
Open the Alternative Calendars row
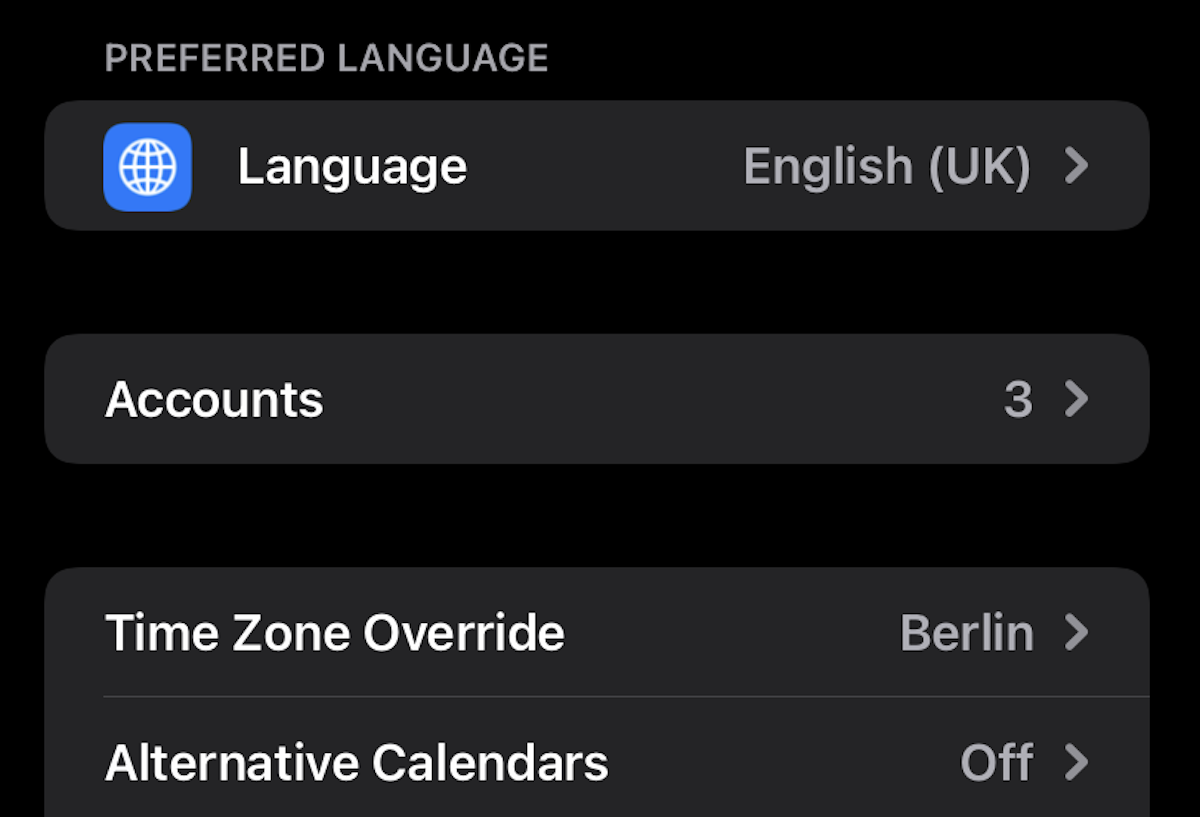tap(750, 763)
